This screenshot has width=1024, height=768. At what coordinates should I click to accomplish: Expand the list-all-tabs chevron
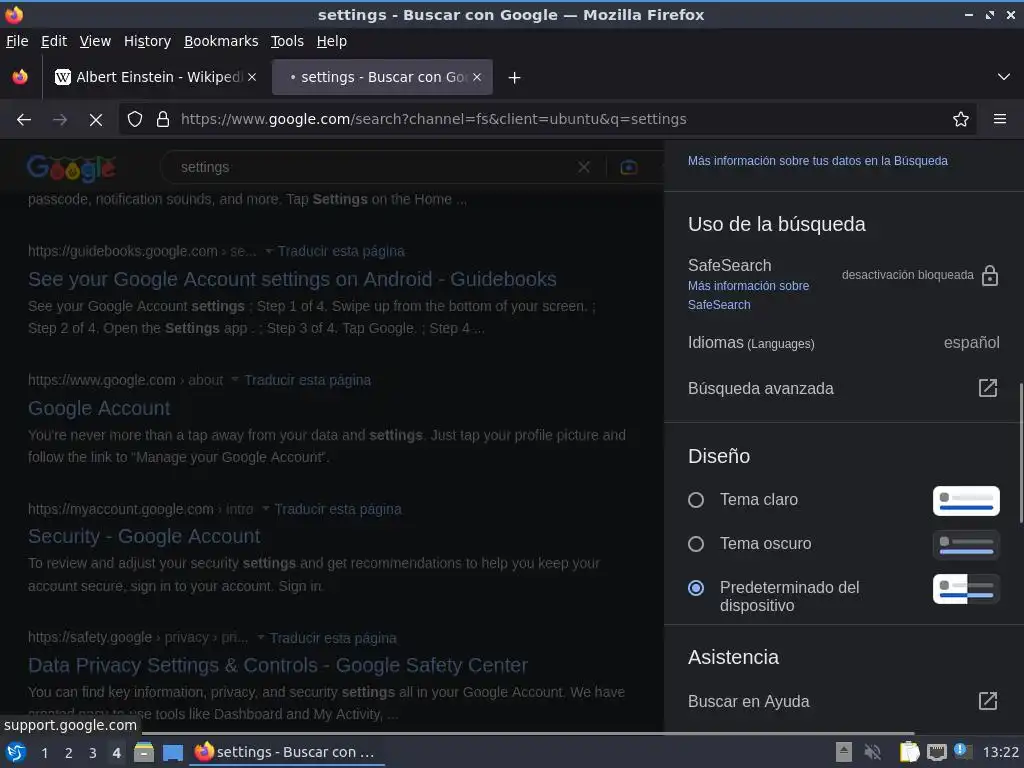coord(1004,77)
